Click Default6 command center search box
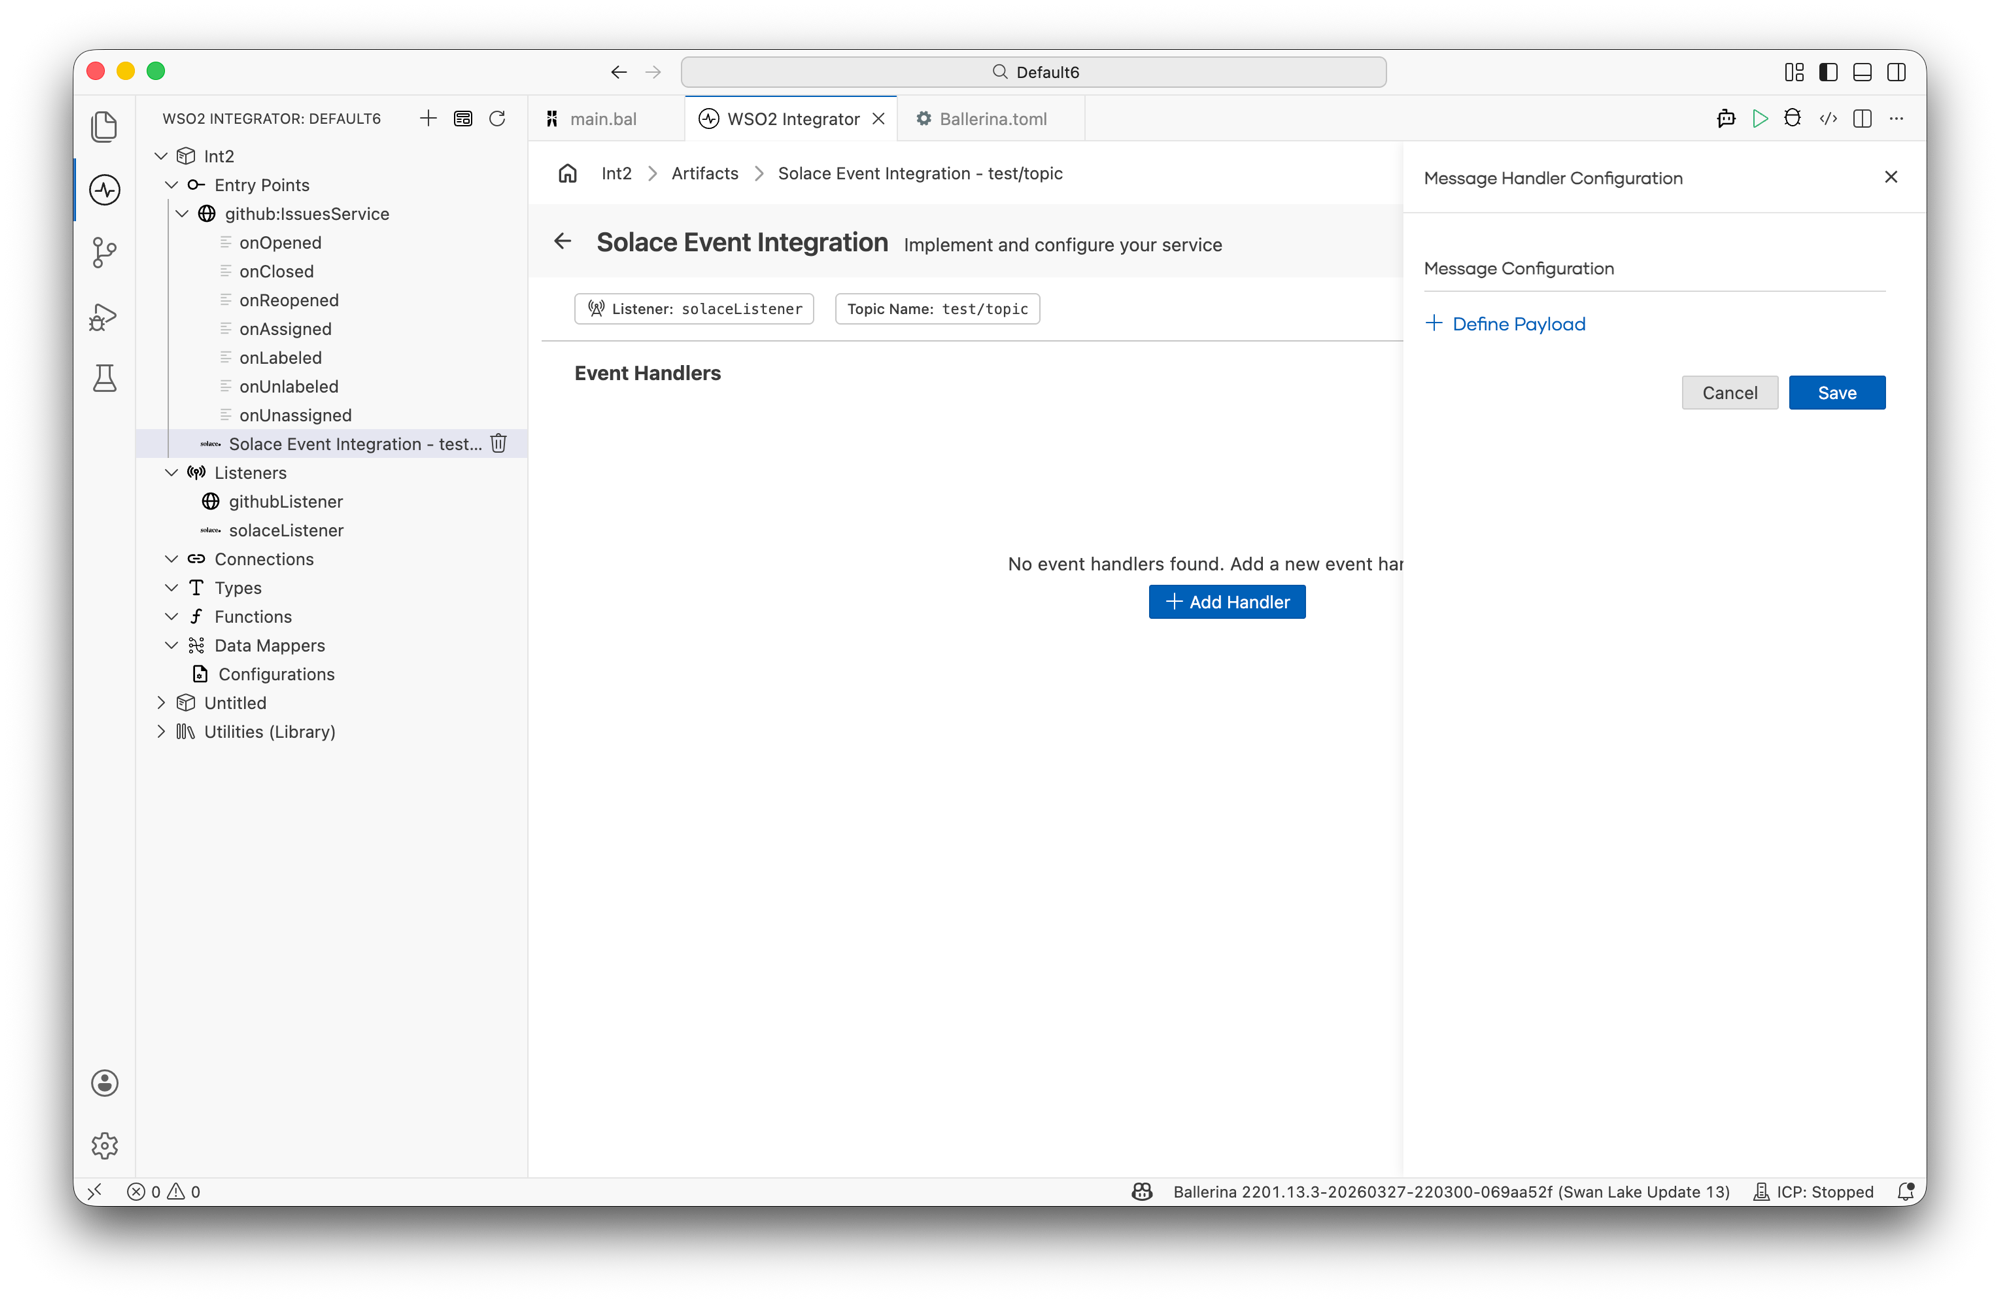 [1033, 72]
